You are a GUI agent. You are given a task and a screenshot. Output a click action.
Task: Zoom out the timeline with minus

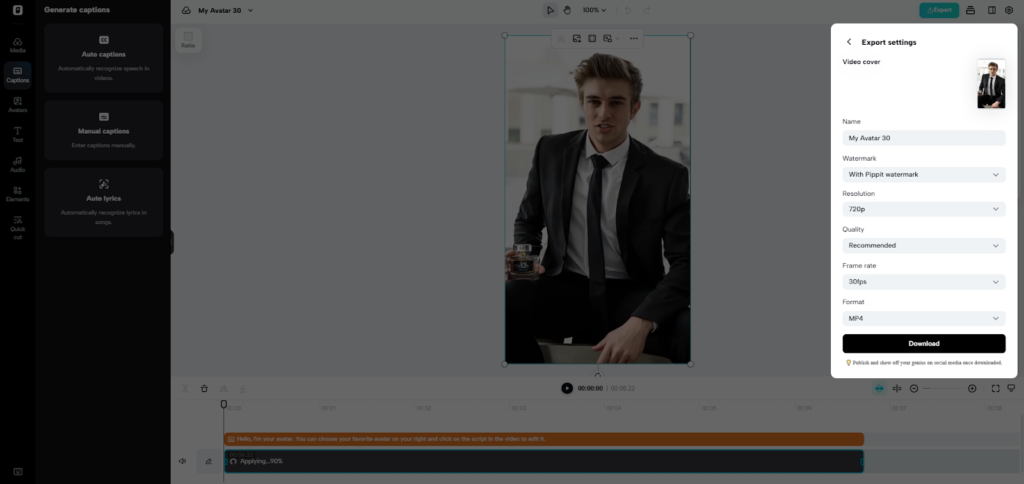tap(914, 388)
